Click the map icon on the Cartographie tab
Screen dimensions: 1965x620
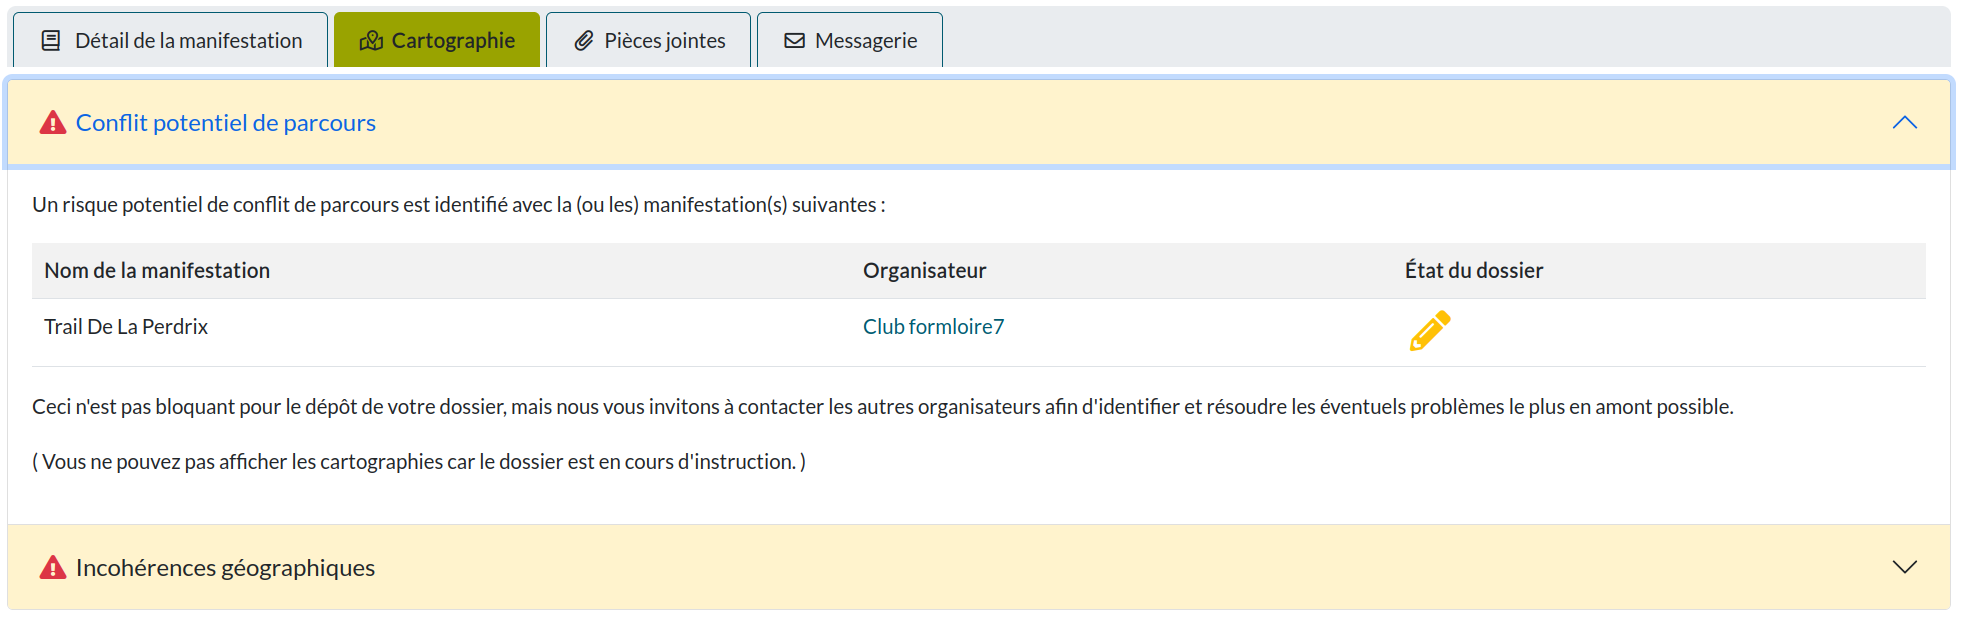tap(371, 41)
